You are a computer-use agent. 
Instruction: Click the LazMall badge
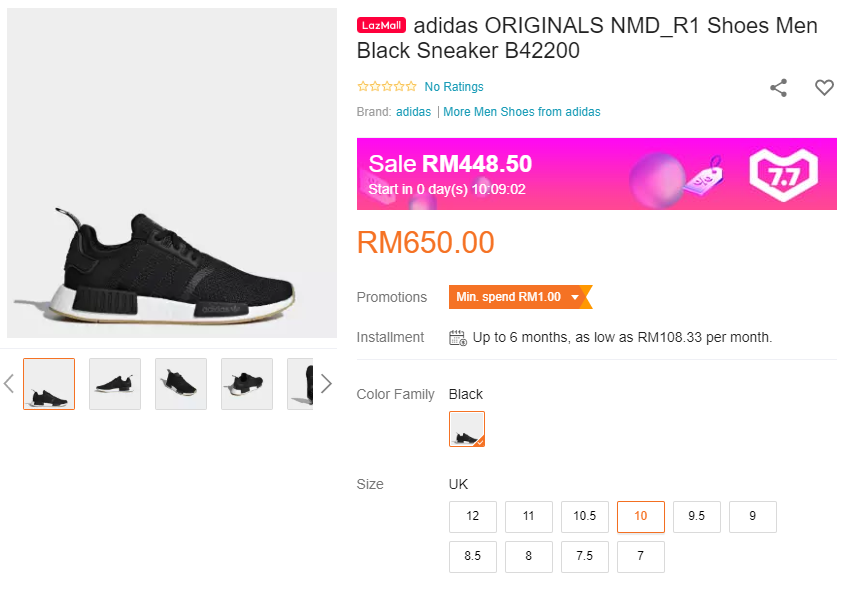[x=381, y=26]
